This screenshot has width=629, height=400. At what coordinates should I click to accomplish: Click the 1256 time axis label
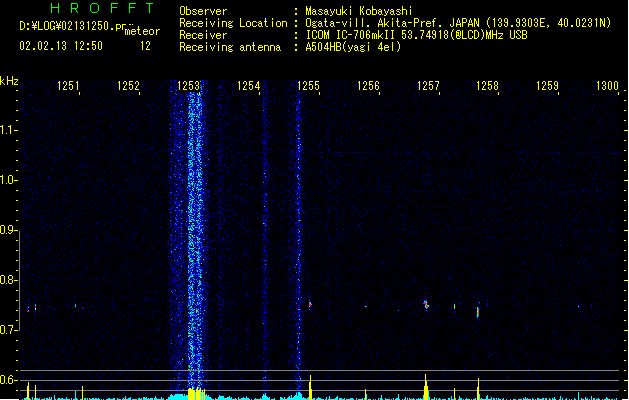(368, 86)
